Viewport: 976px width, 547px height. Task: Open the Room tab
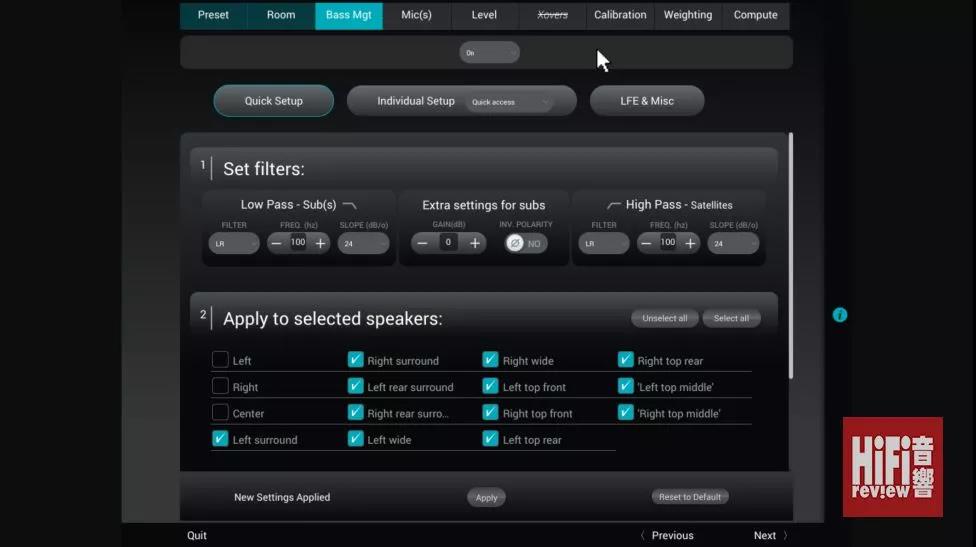coord(281,15)
